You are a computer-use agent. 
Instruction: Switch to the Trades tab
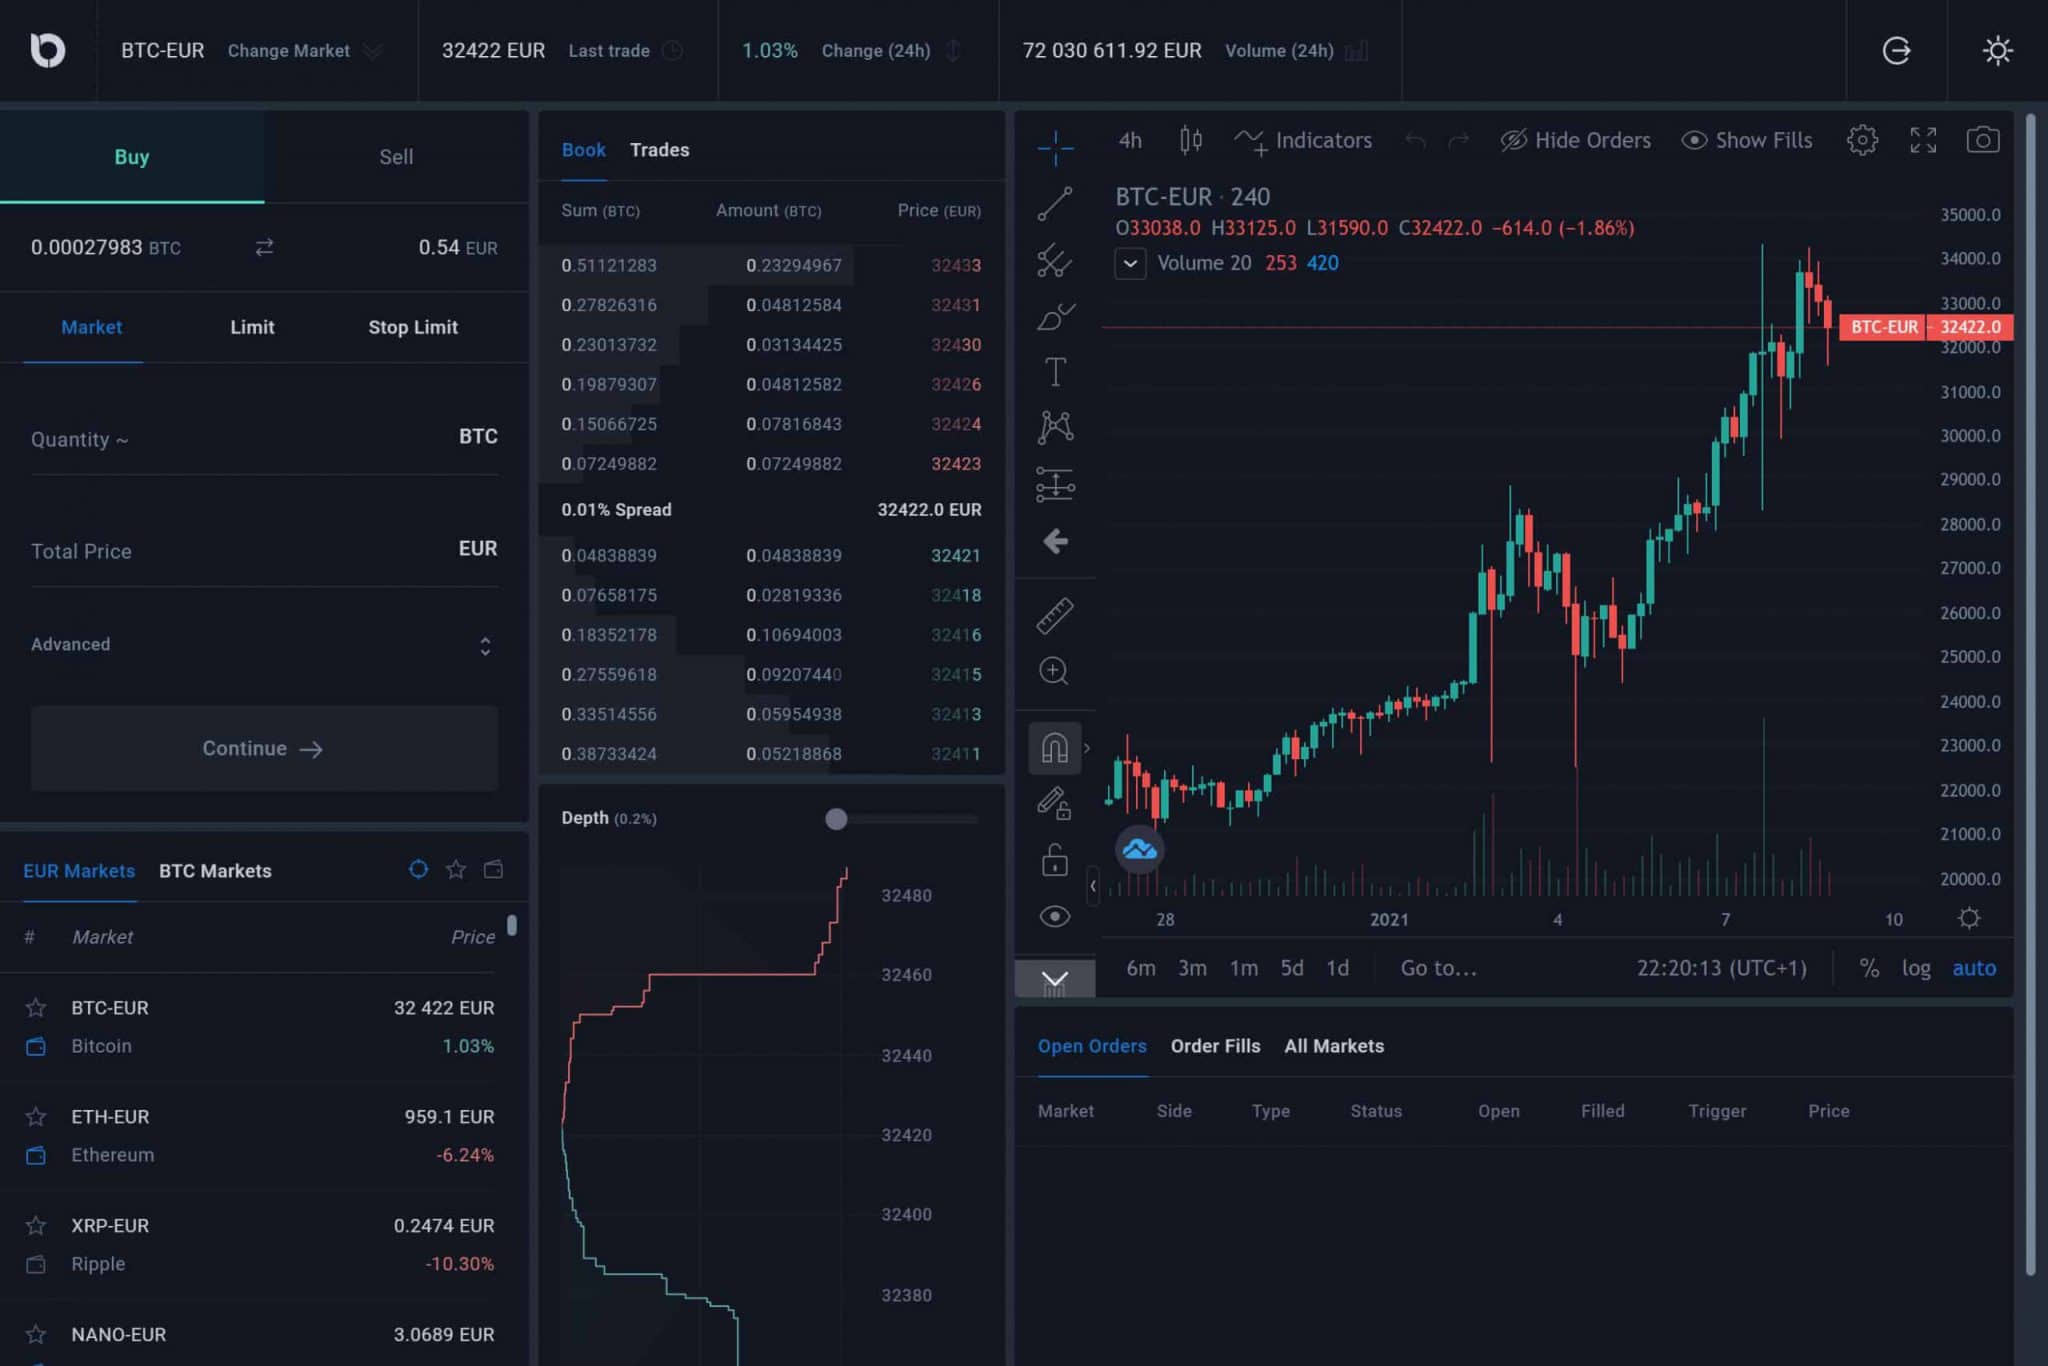658,149
